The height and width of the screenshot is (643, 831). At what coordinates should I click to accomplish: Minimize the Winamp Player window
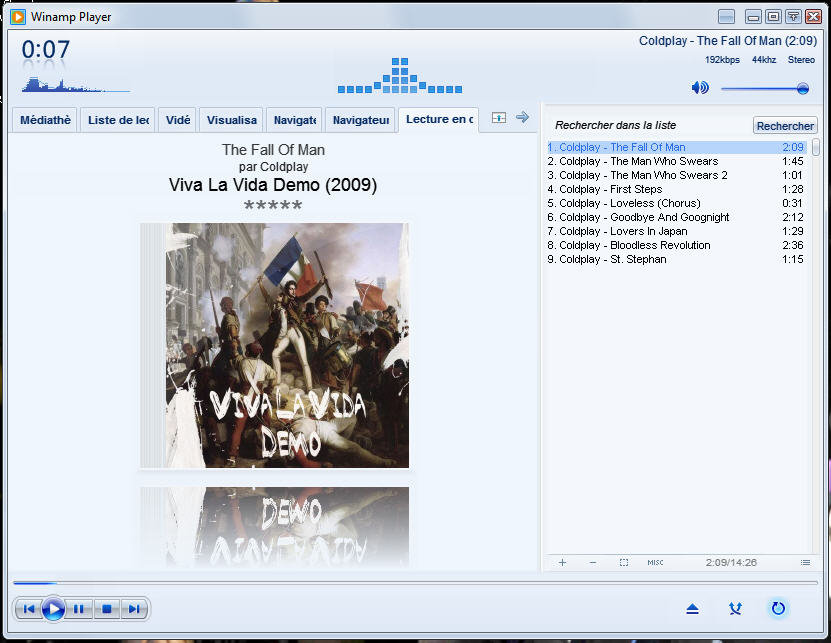tap(753, 16)
